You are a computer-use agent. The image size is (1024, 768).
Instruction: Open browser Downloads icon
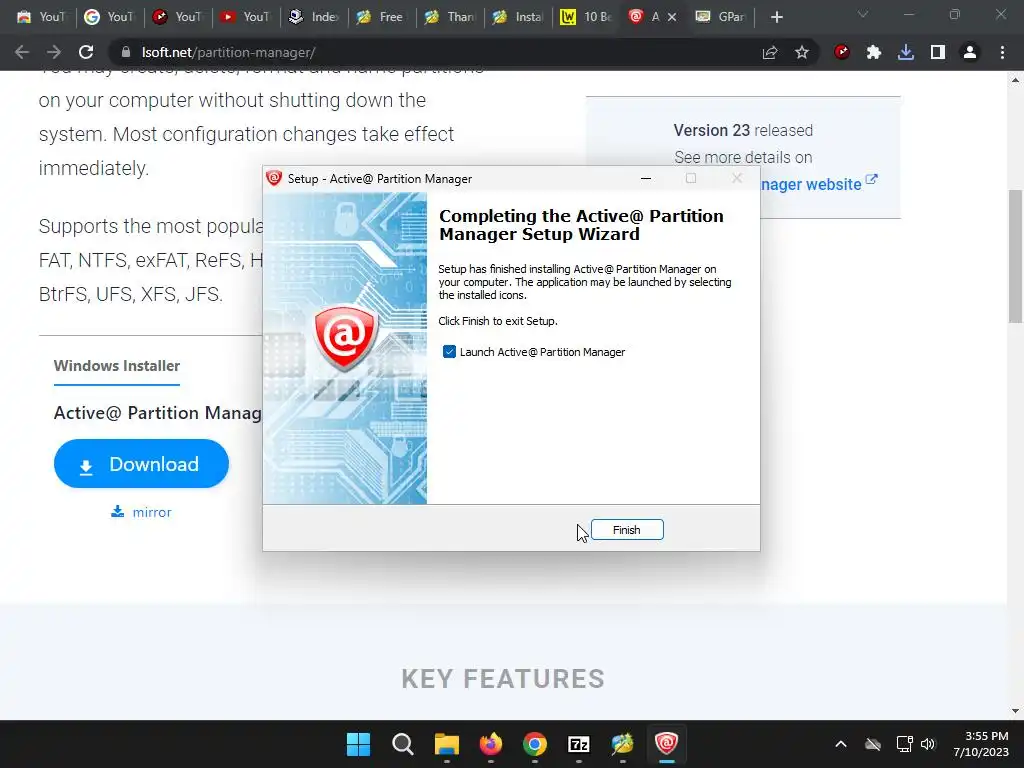tap(906, 52)
